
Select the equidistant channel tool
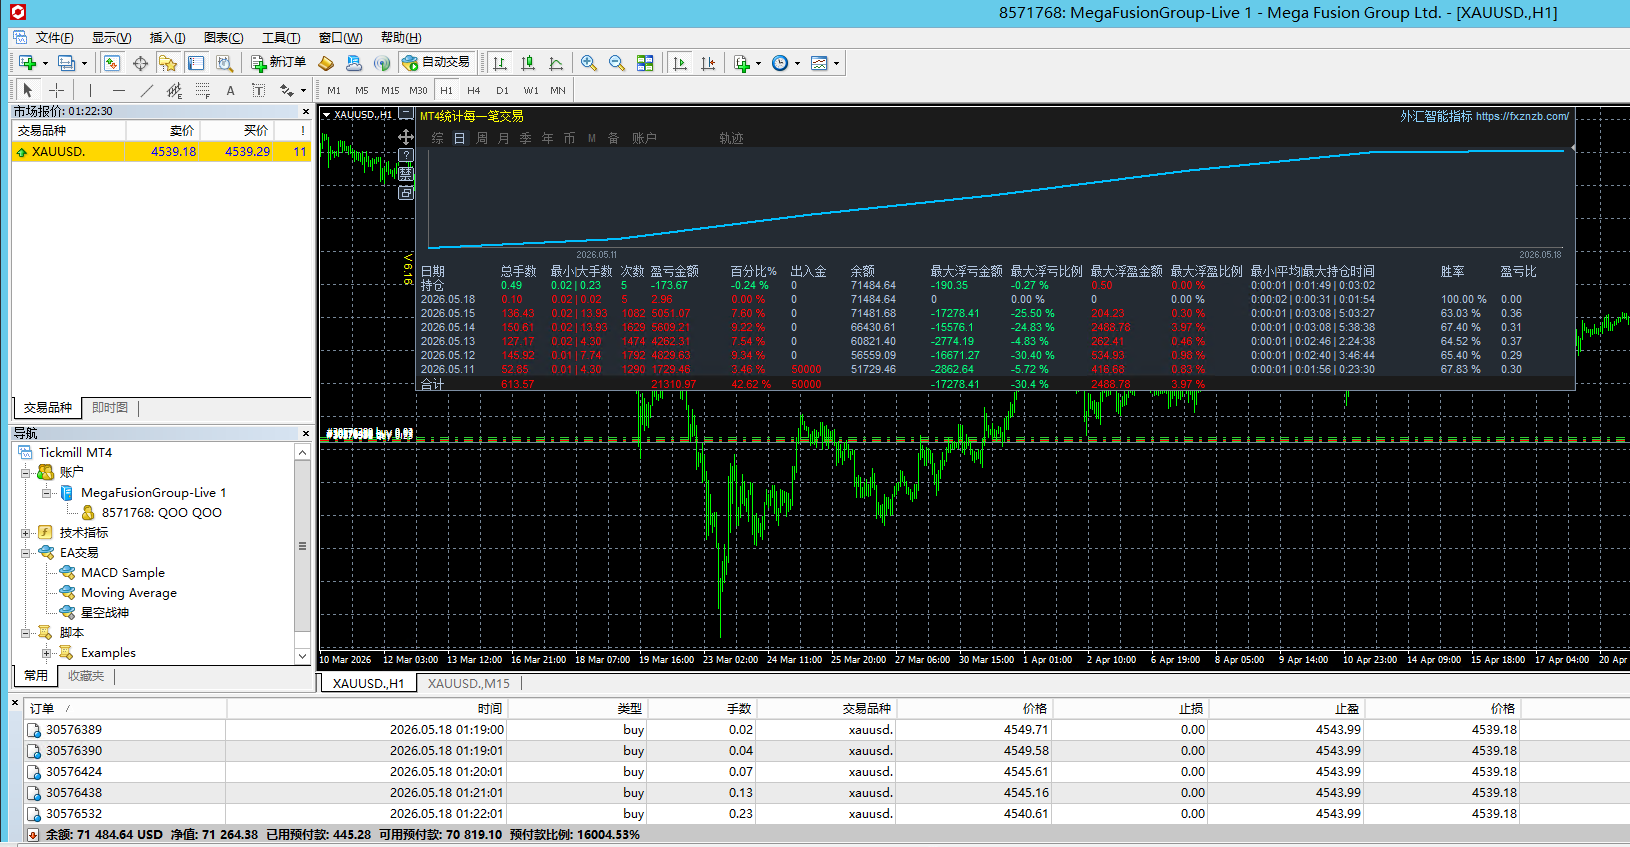click(174, 90)
